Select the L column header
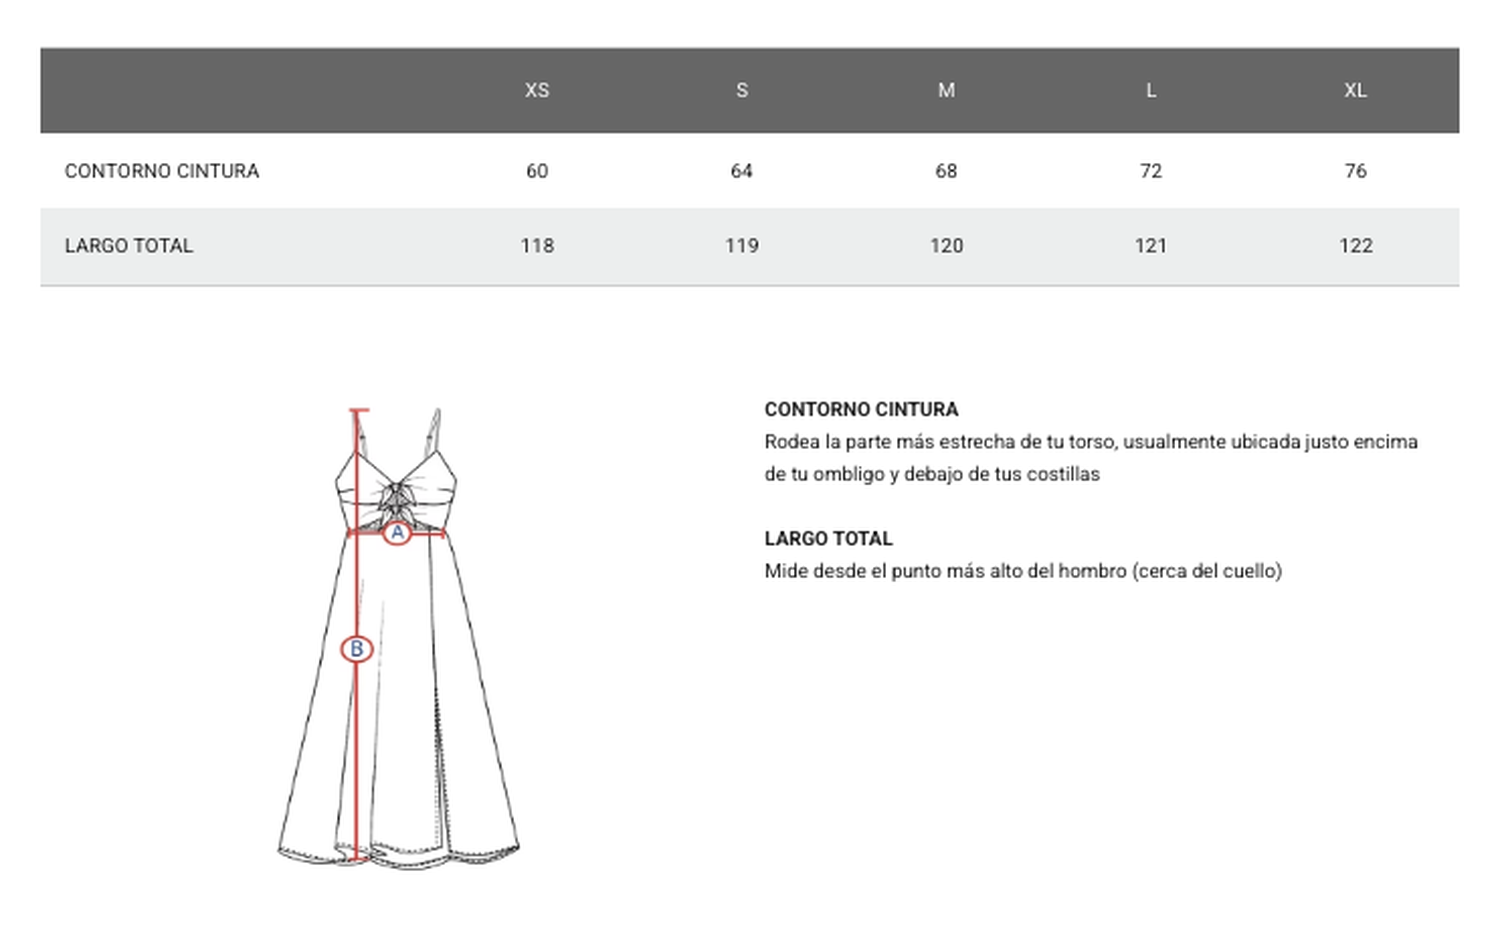The height and width of the screenshot is (933, 1500). pos(1151,90)
